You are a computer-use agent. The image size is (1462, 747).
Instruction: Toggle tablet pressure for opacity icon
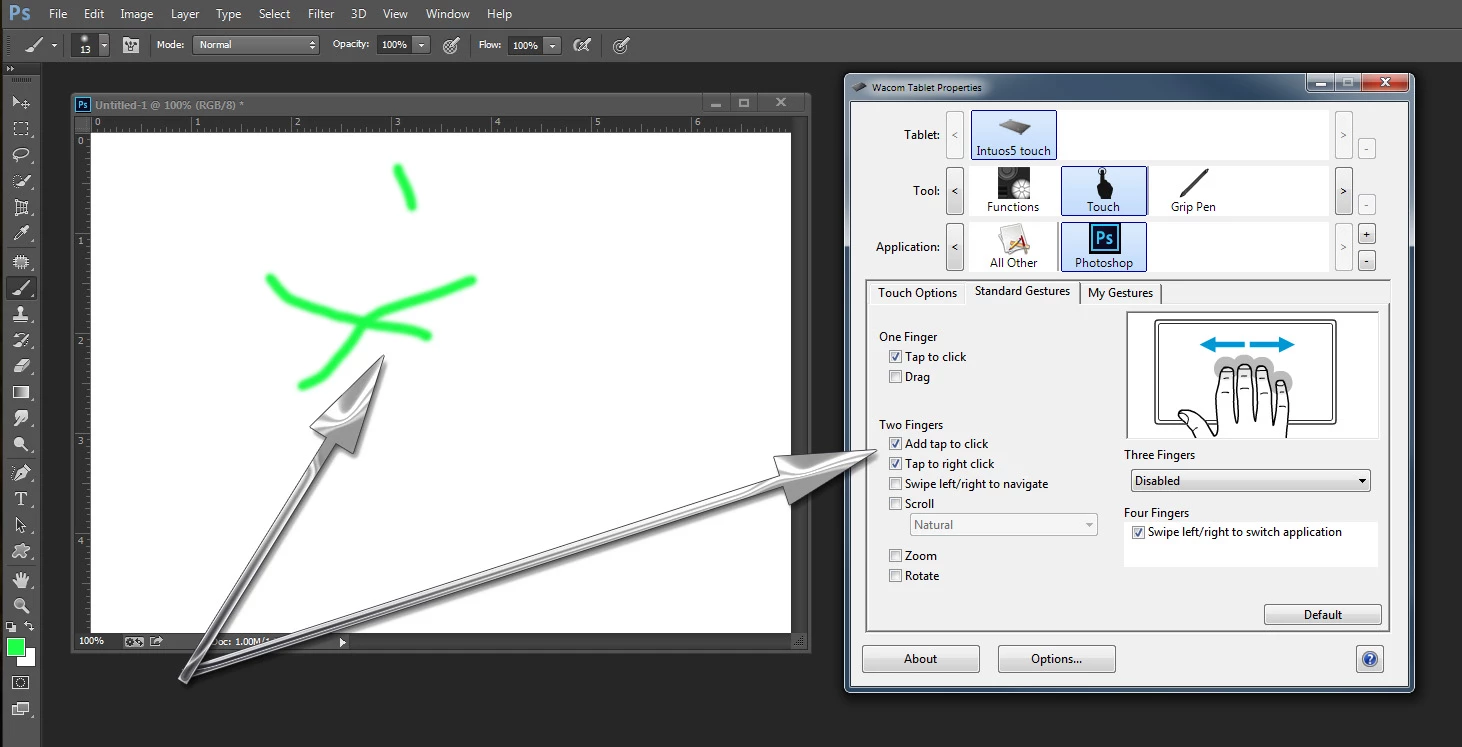coord(451,45)
